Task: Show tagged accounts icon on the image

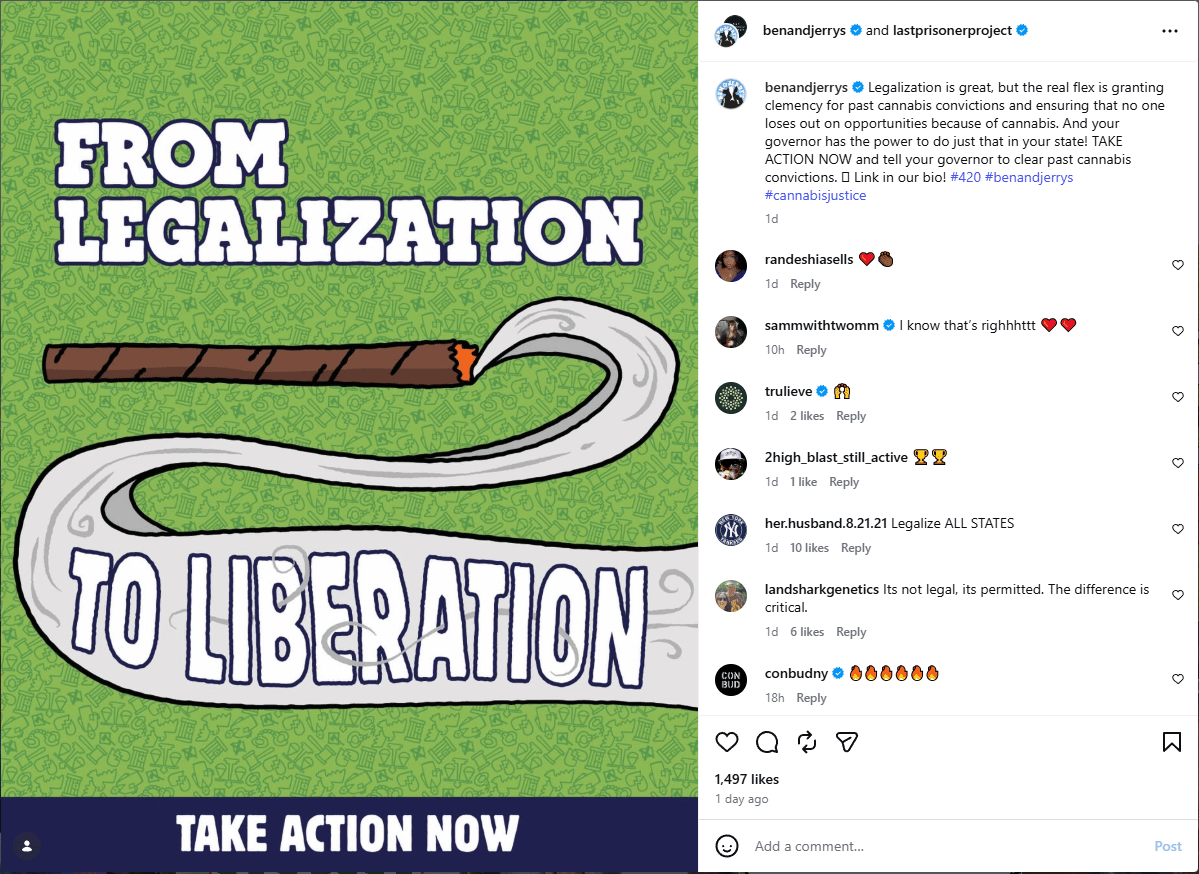Action: point(27,846)
